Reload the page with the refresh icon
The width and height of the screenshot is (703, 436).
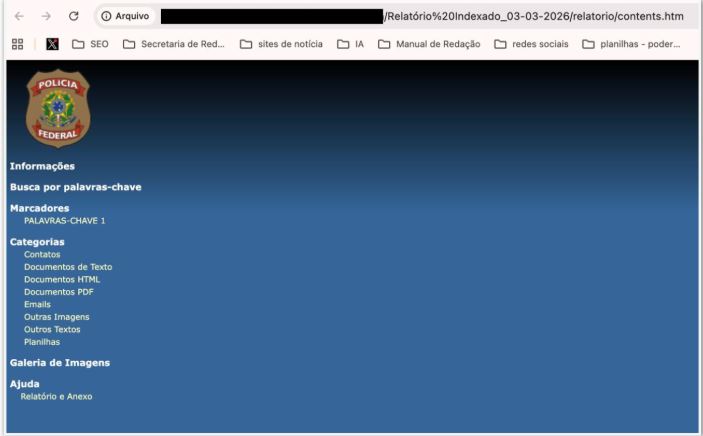[x=74, y=16]
